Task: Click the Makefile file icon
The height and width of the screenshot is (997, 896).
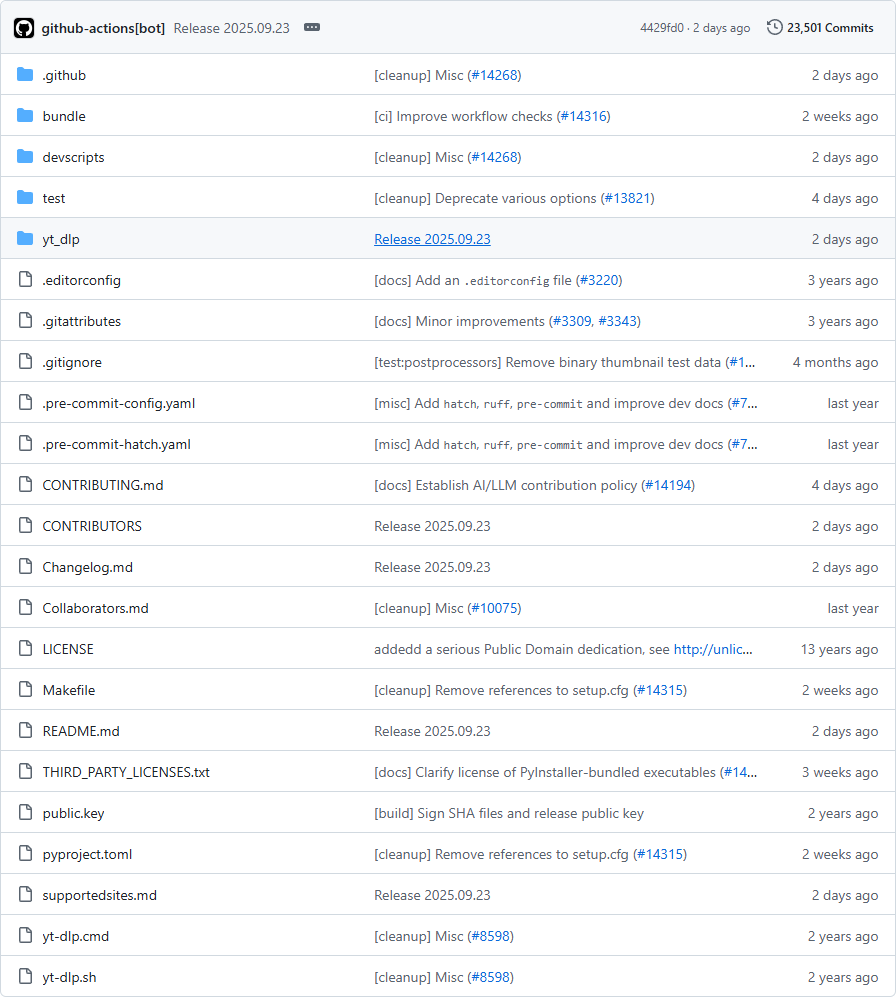Action: pos(25,690)
